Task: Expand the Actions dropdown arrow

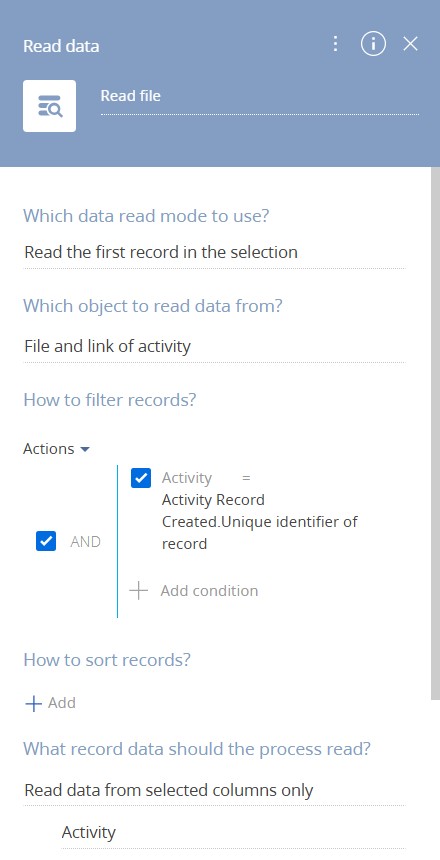Action: [x=84, y=449]
